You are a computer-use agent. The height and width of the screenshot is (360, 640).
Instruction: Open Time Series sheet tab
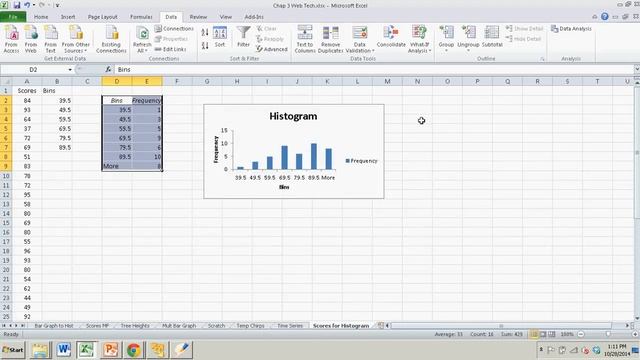[x=290, y=326]
